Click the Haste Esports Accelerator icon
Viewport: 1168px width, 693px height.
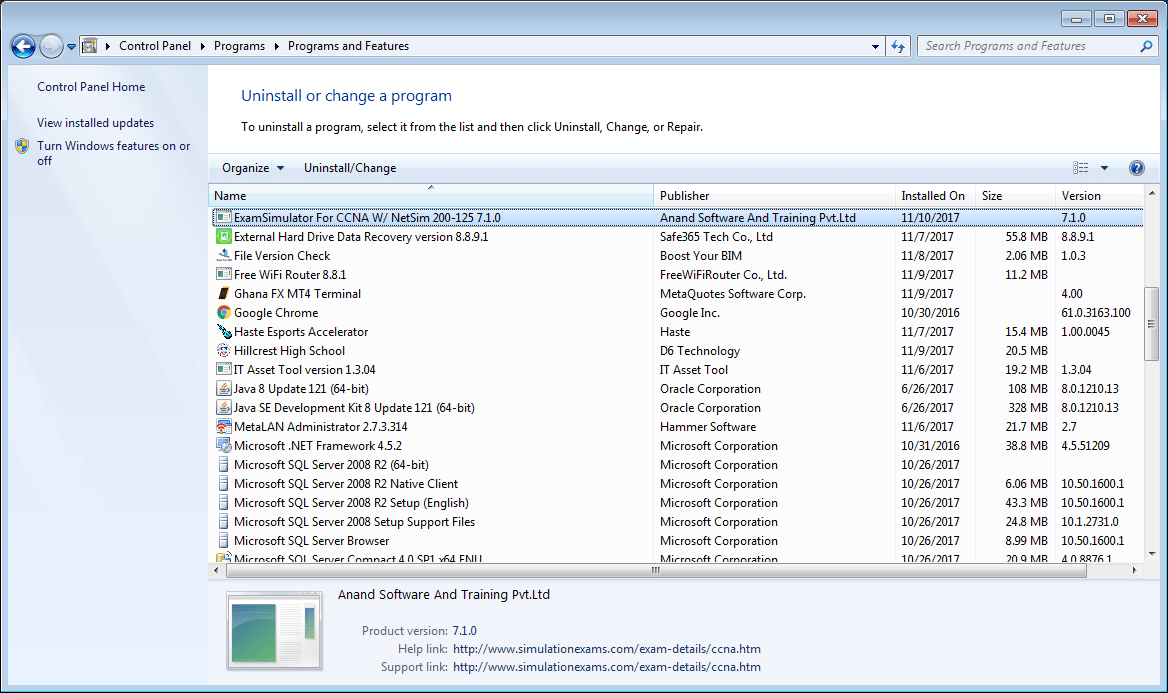[223, 331]
